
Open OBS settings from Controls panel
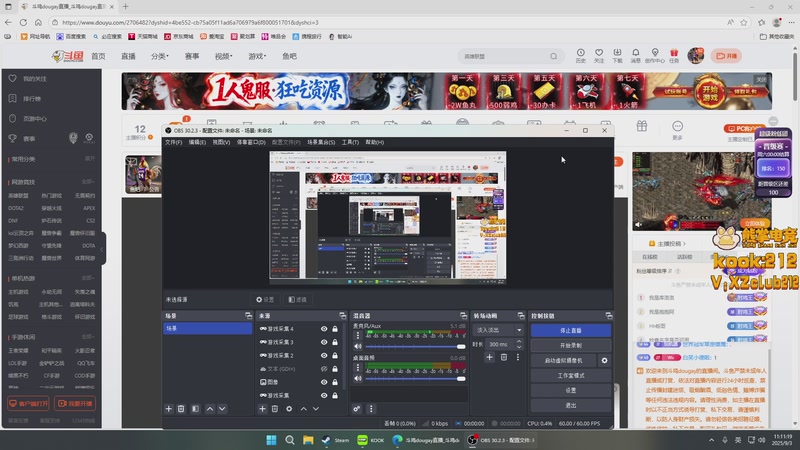tap(570, 390)
